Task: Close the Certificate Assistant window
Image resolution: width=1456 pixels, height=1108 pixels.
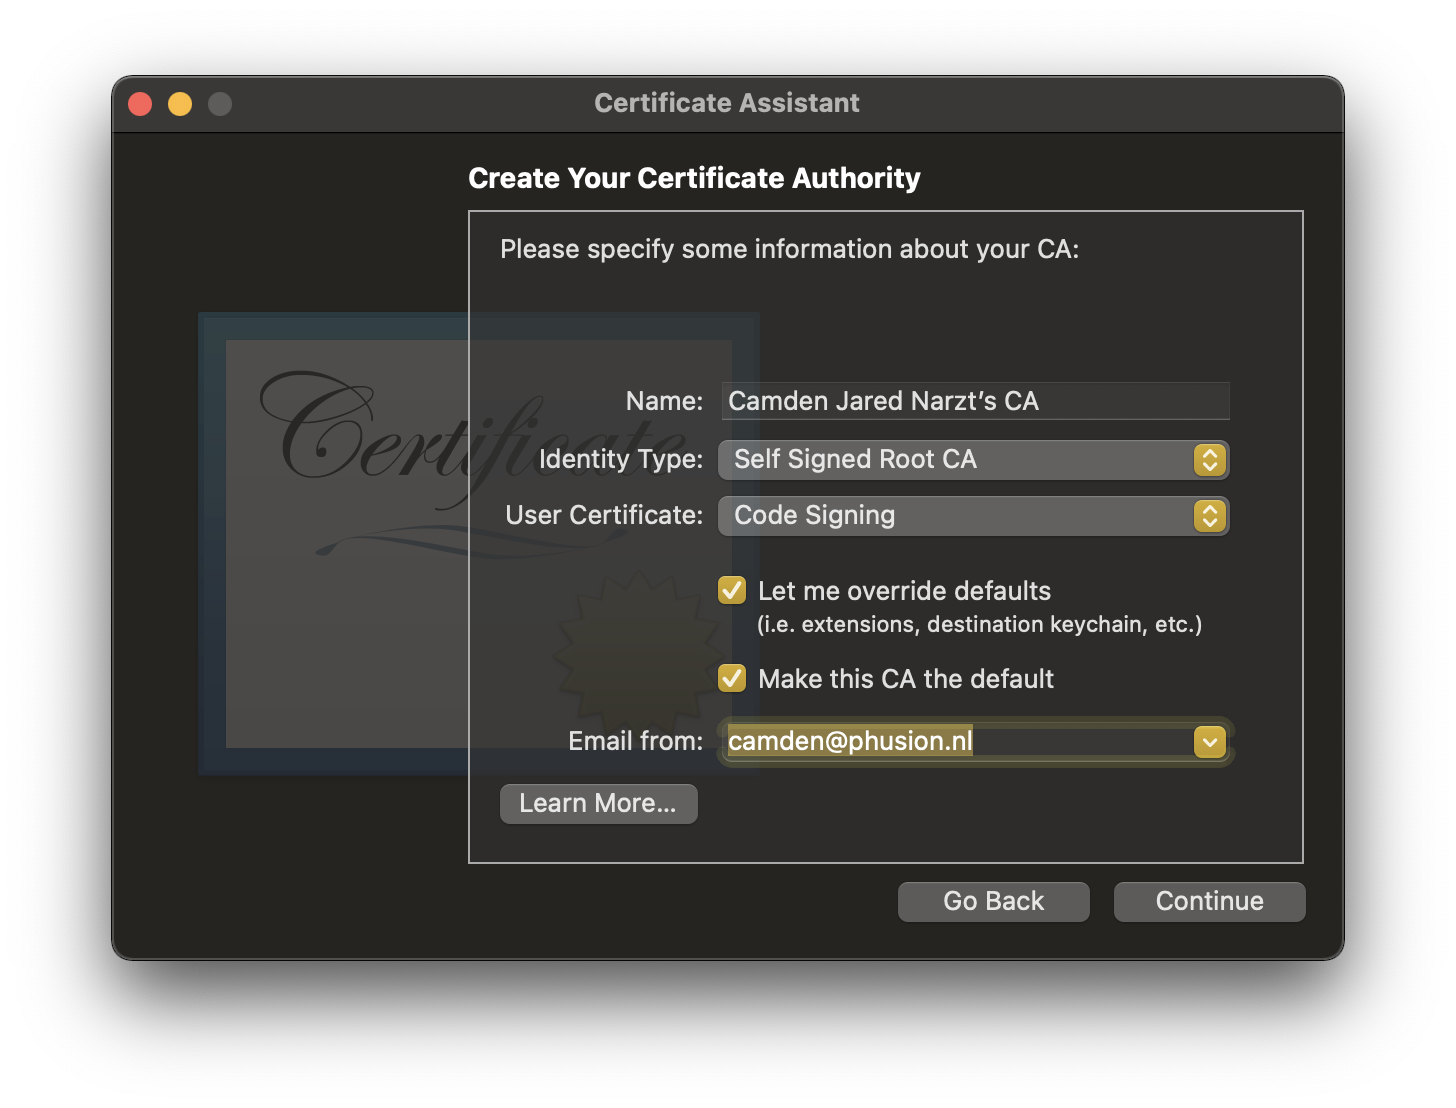Action: pos(140,104)
